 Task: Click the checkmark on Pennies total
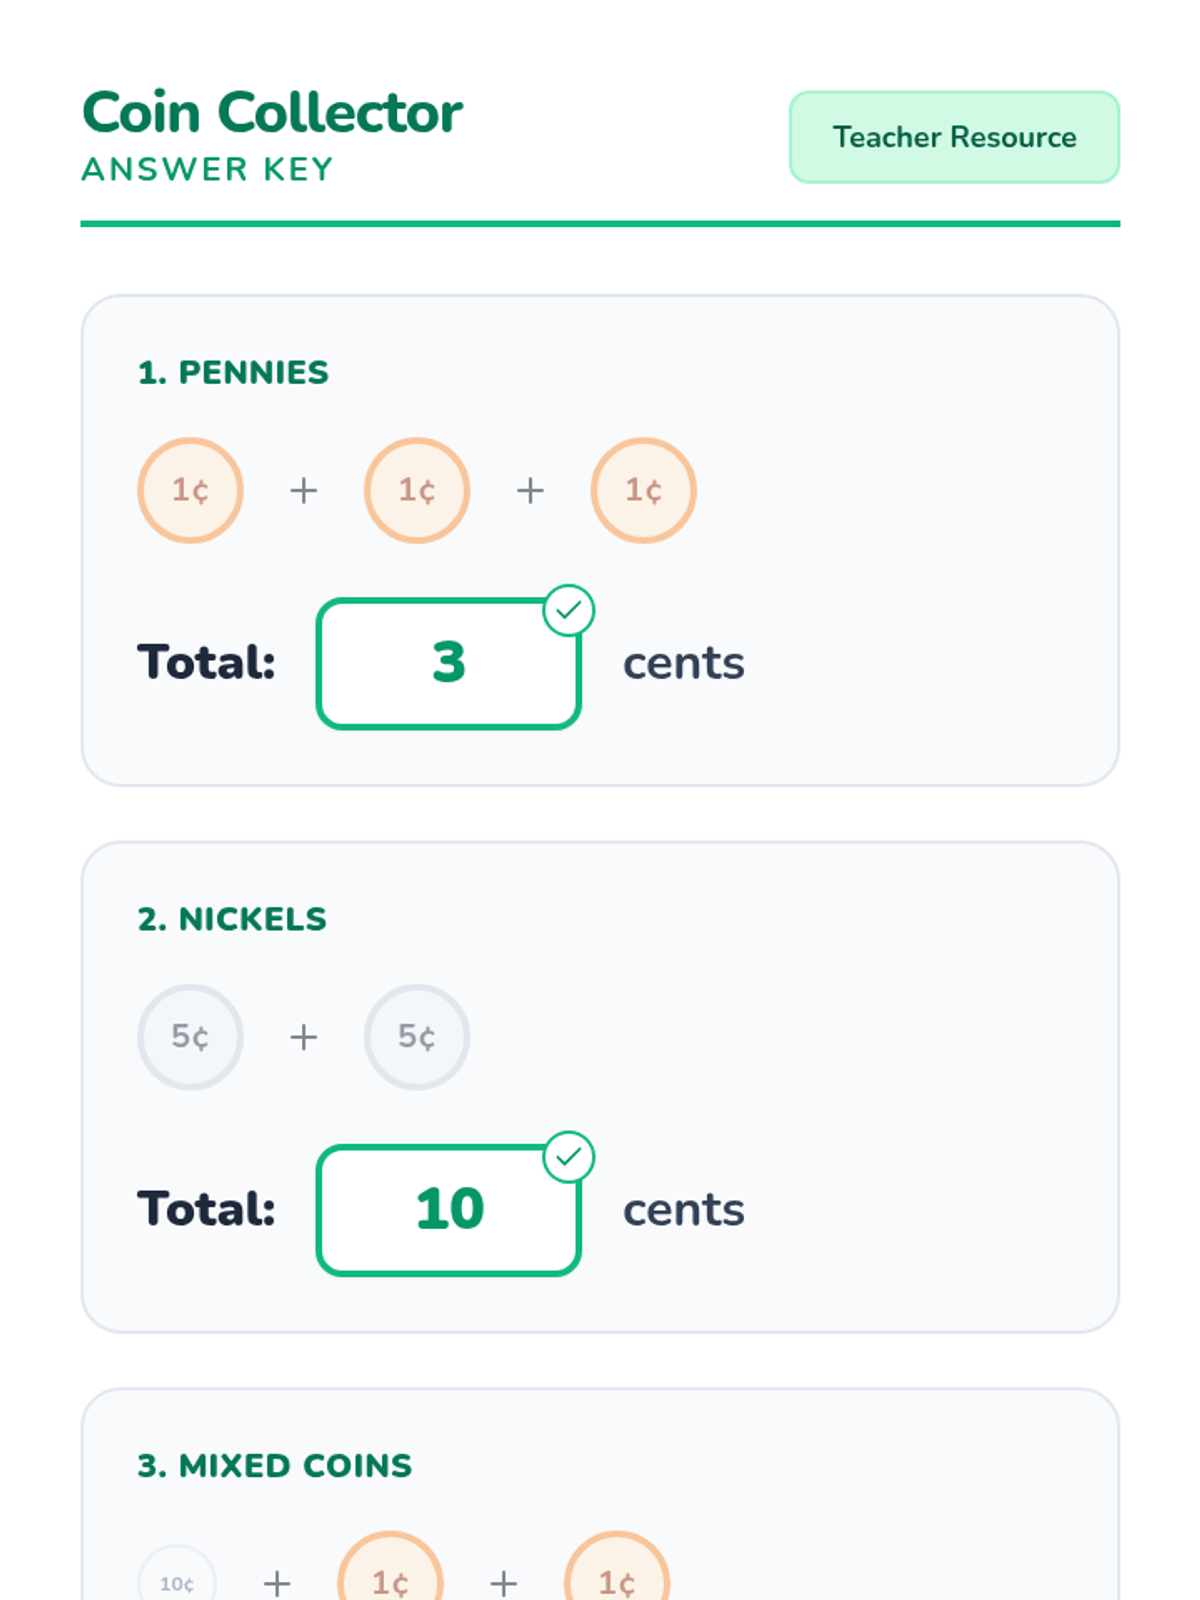(x=569, y=610)
